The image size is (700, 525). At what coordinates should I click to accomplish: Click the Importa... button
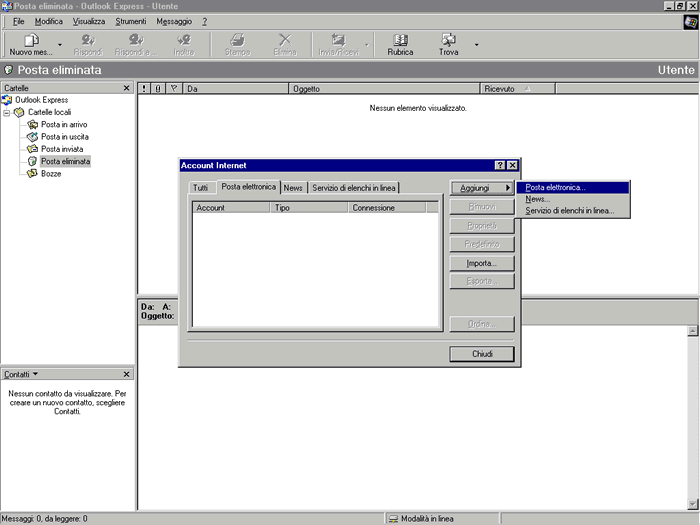[x=482, y=263]
